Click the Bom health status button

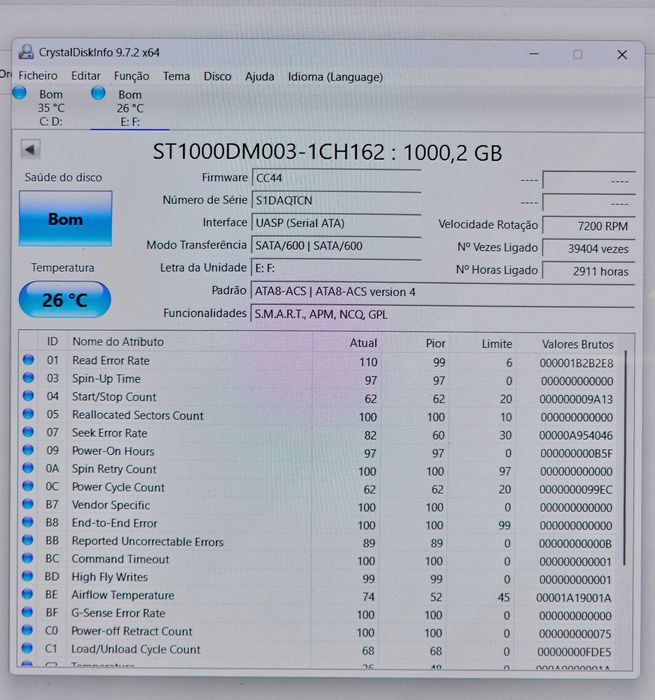click(x=65, y=219)
